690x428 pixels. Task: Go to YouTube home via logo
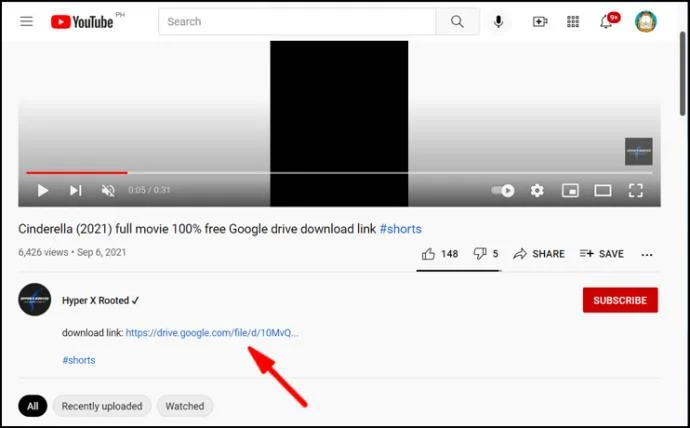pyautogui.click(x=82, y=22)
